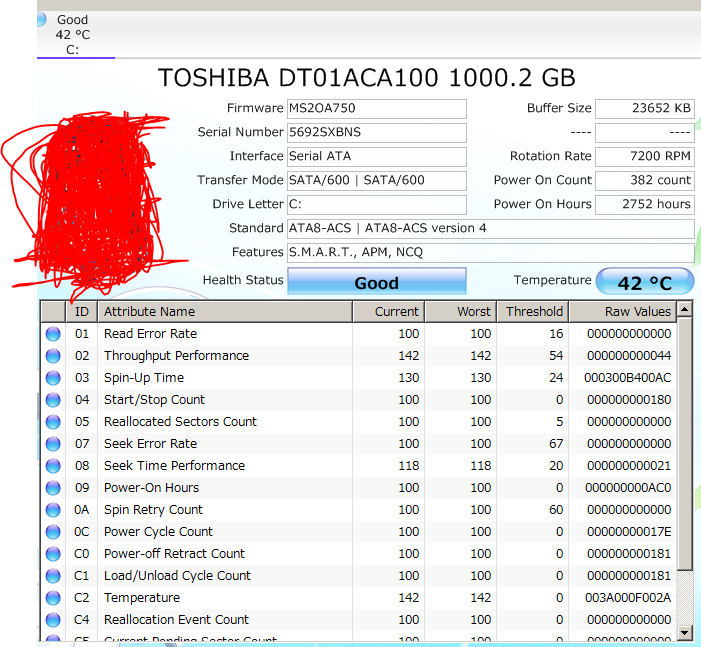
Task: Click the Interface field Serial ATA
Action: coord(377,156)
